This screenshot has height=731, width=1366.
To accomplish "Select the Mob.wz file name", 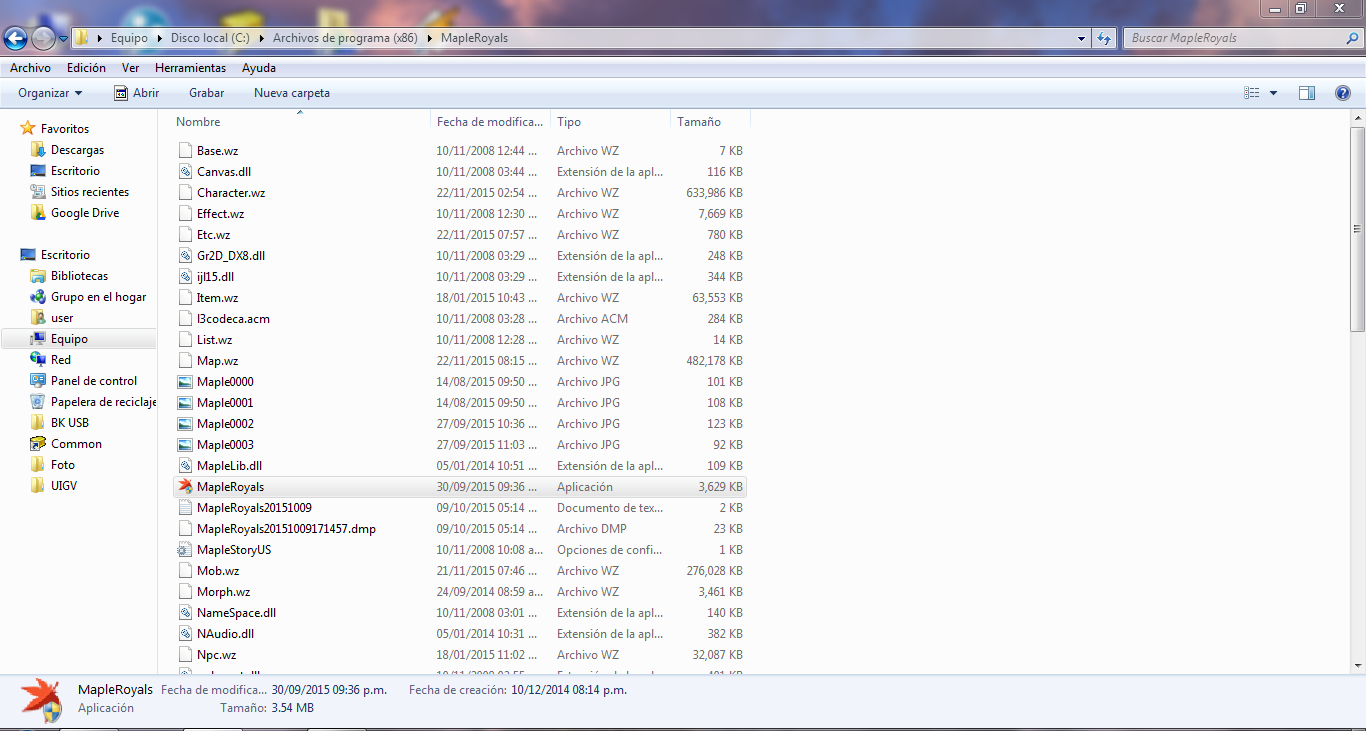I will pos(218,571).
